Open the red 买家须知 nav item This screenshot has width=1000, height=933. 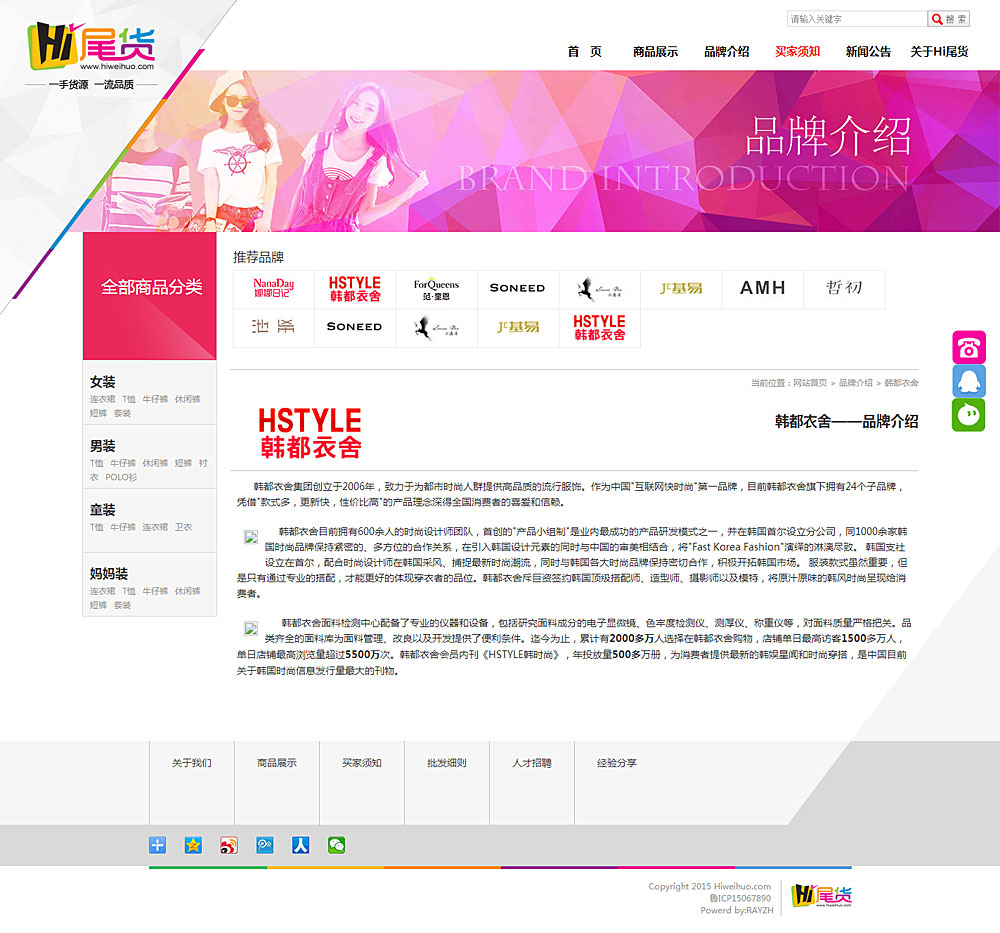[797, 52]
